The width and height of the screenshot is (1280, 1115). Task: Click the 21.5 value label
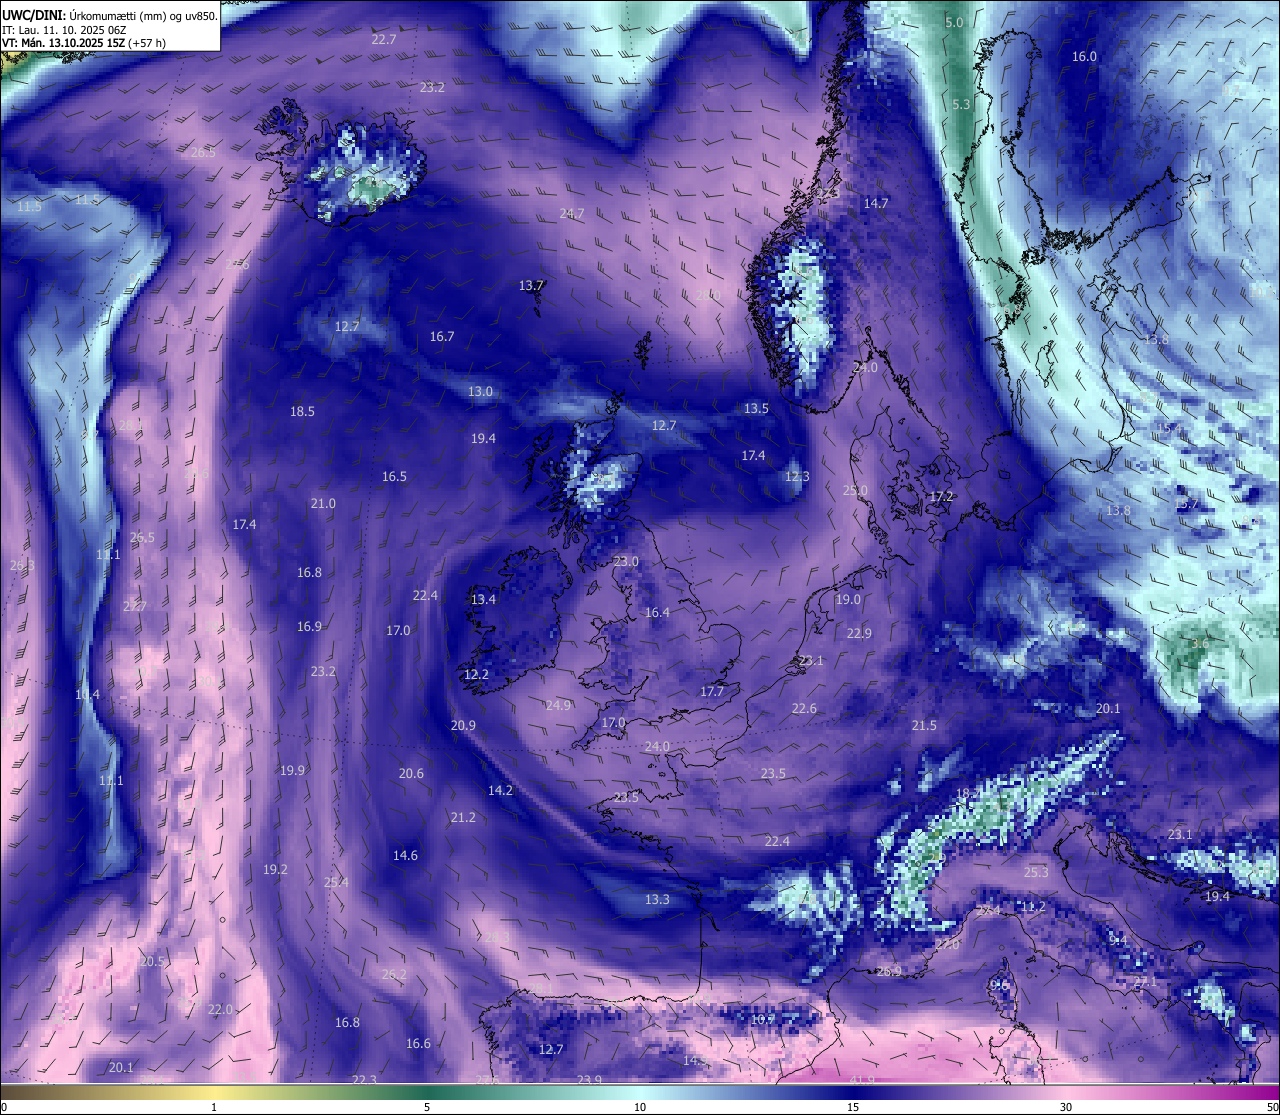pos(924,726)
